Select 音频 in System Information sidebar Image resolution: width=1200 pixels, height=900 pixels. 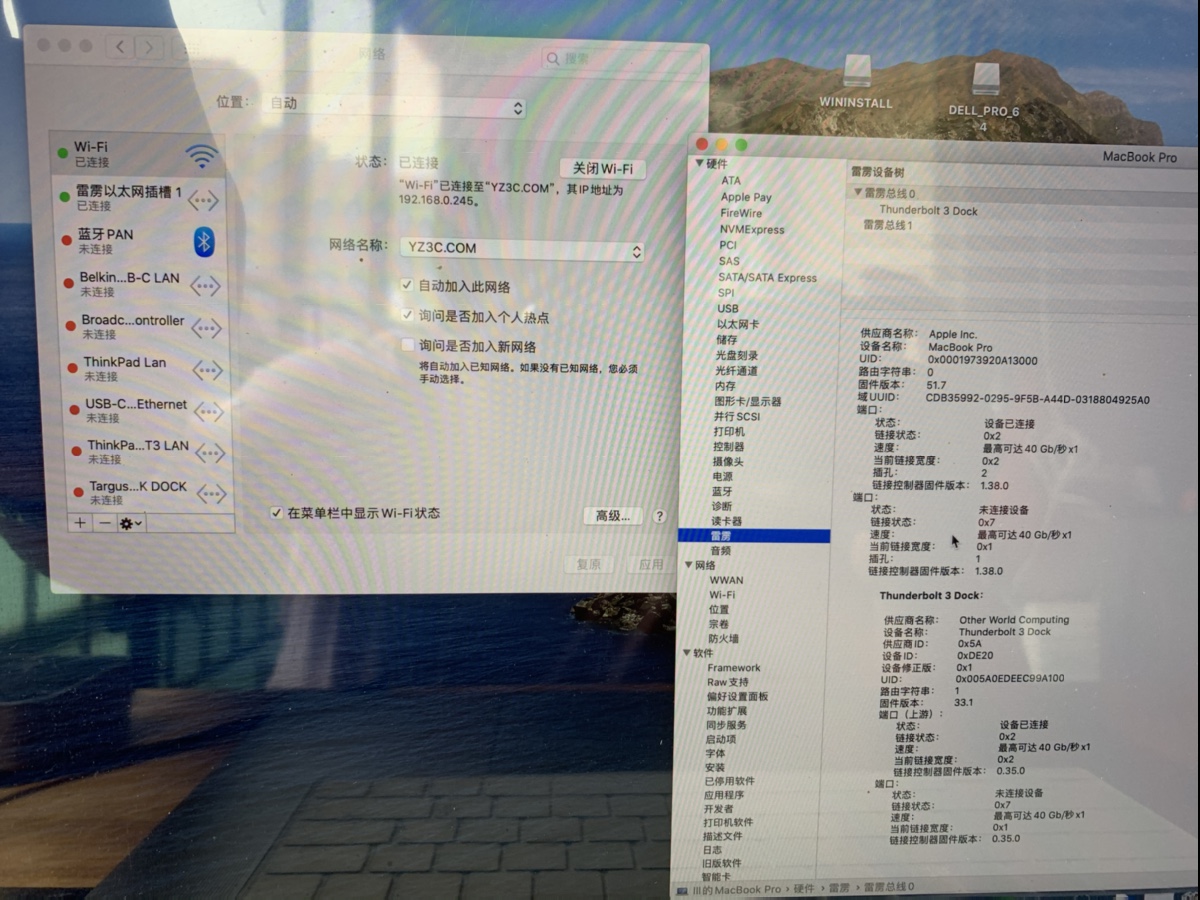[x=720, y=551]
